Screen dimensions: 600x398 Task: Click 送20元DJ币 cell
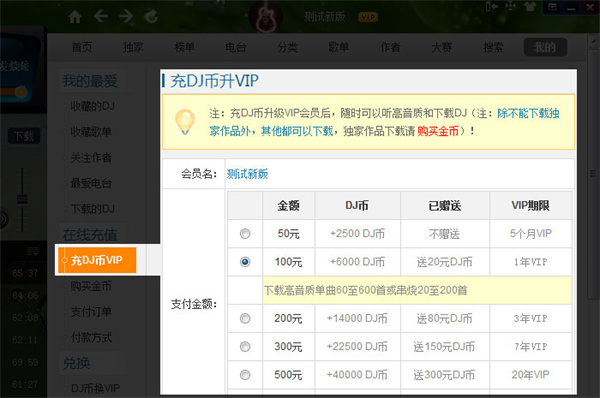click(445, 262)
